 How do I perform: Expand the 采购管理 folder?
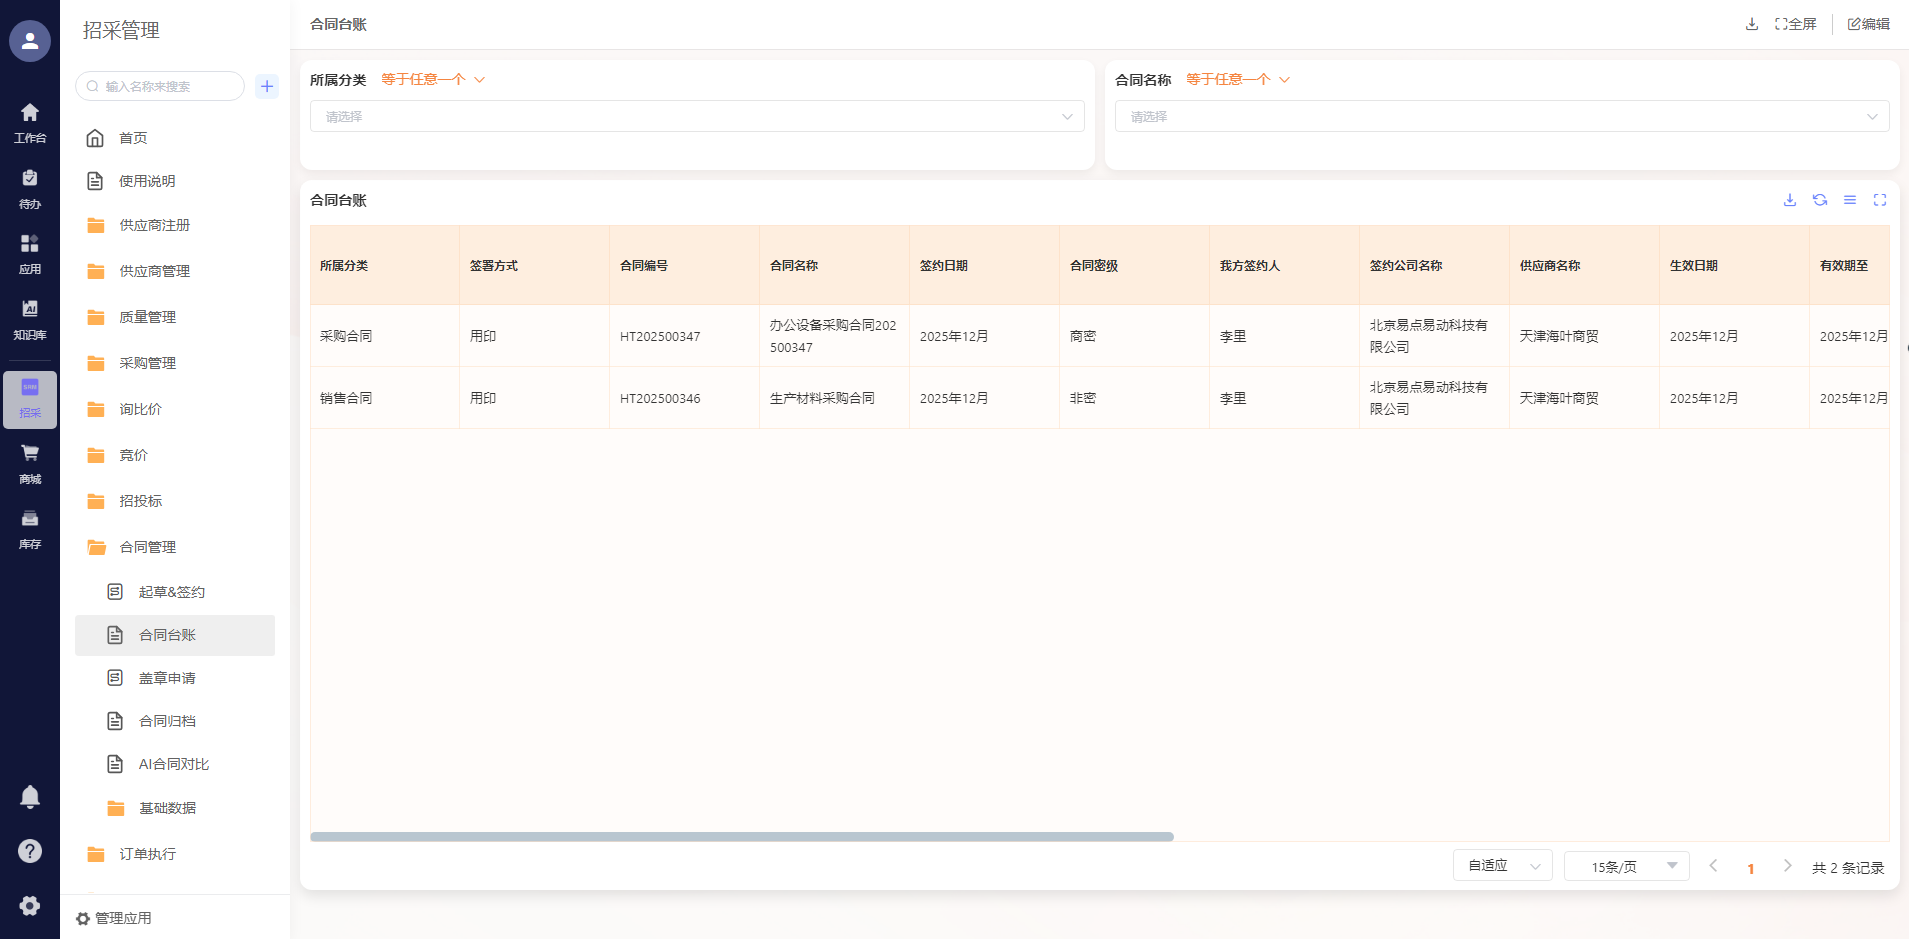point(147,363)
